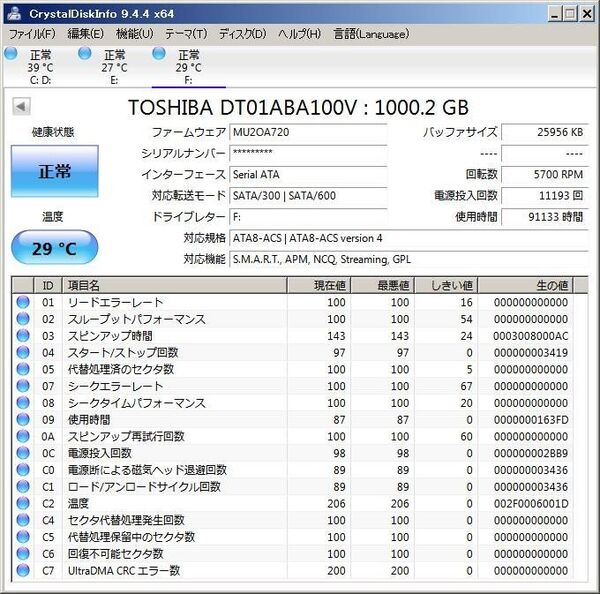Click status orb for スピンアップ再試行回数 row
The height and width of the screenshot is (594, 600).
click(x=23, y=436)
